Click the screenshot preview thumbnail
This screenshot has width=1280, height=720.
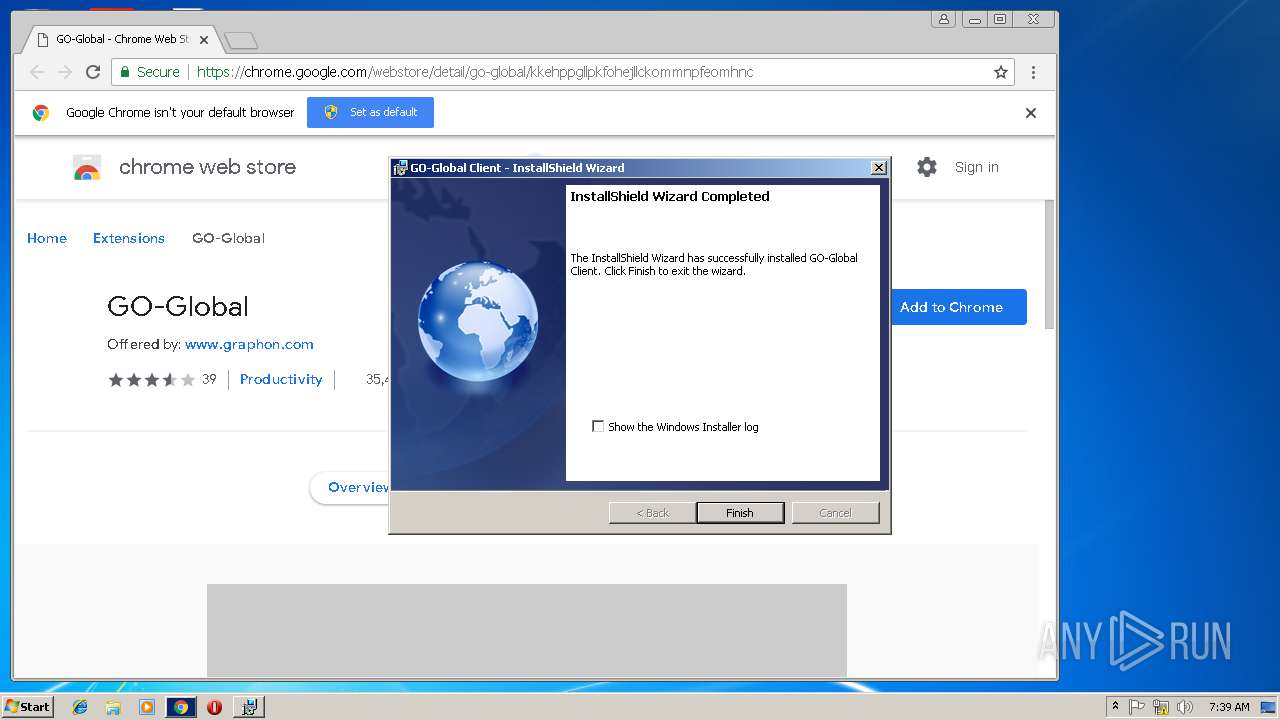click(526, 630)
